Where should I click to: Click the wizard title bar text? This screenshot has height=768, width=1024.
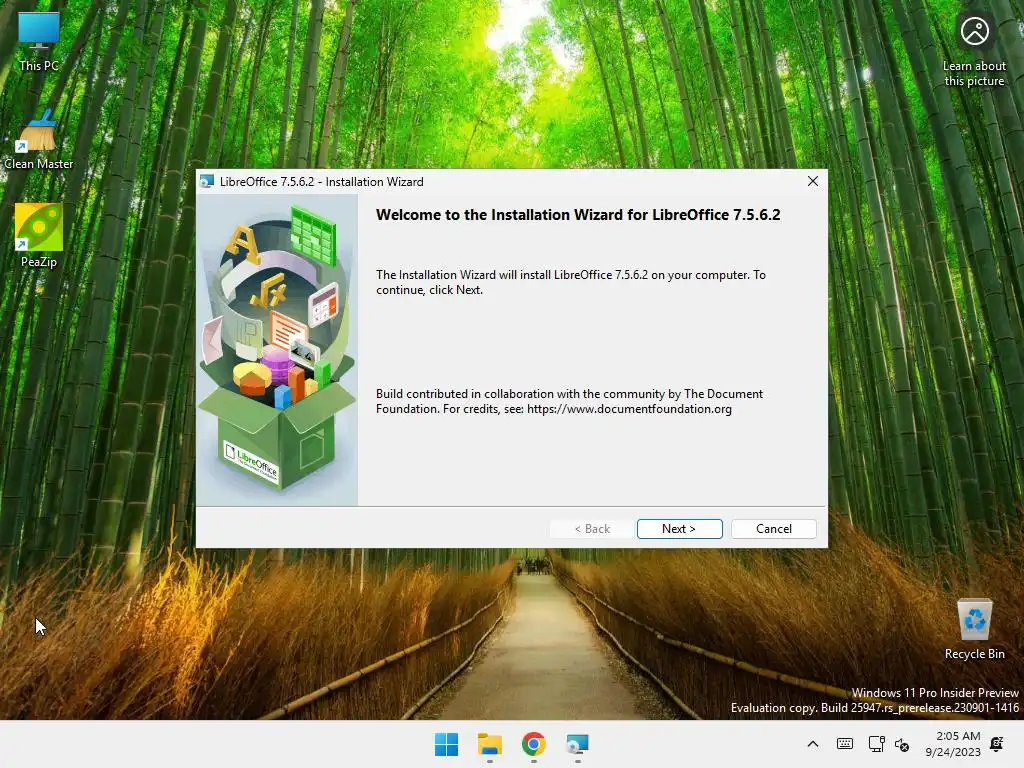pyautogui.click(x=321, y=182)
